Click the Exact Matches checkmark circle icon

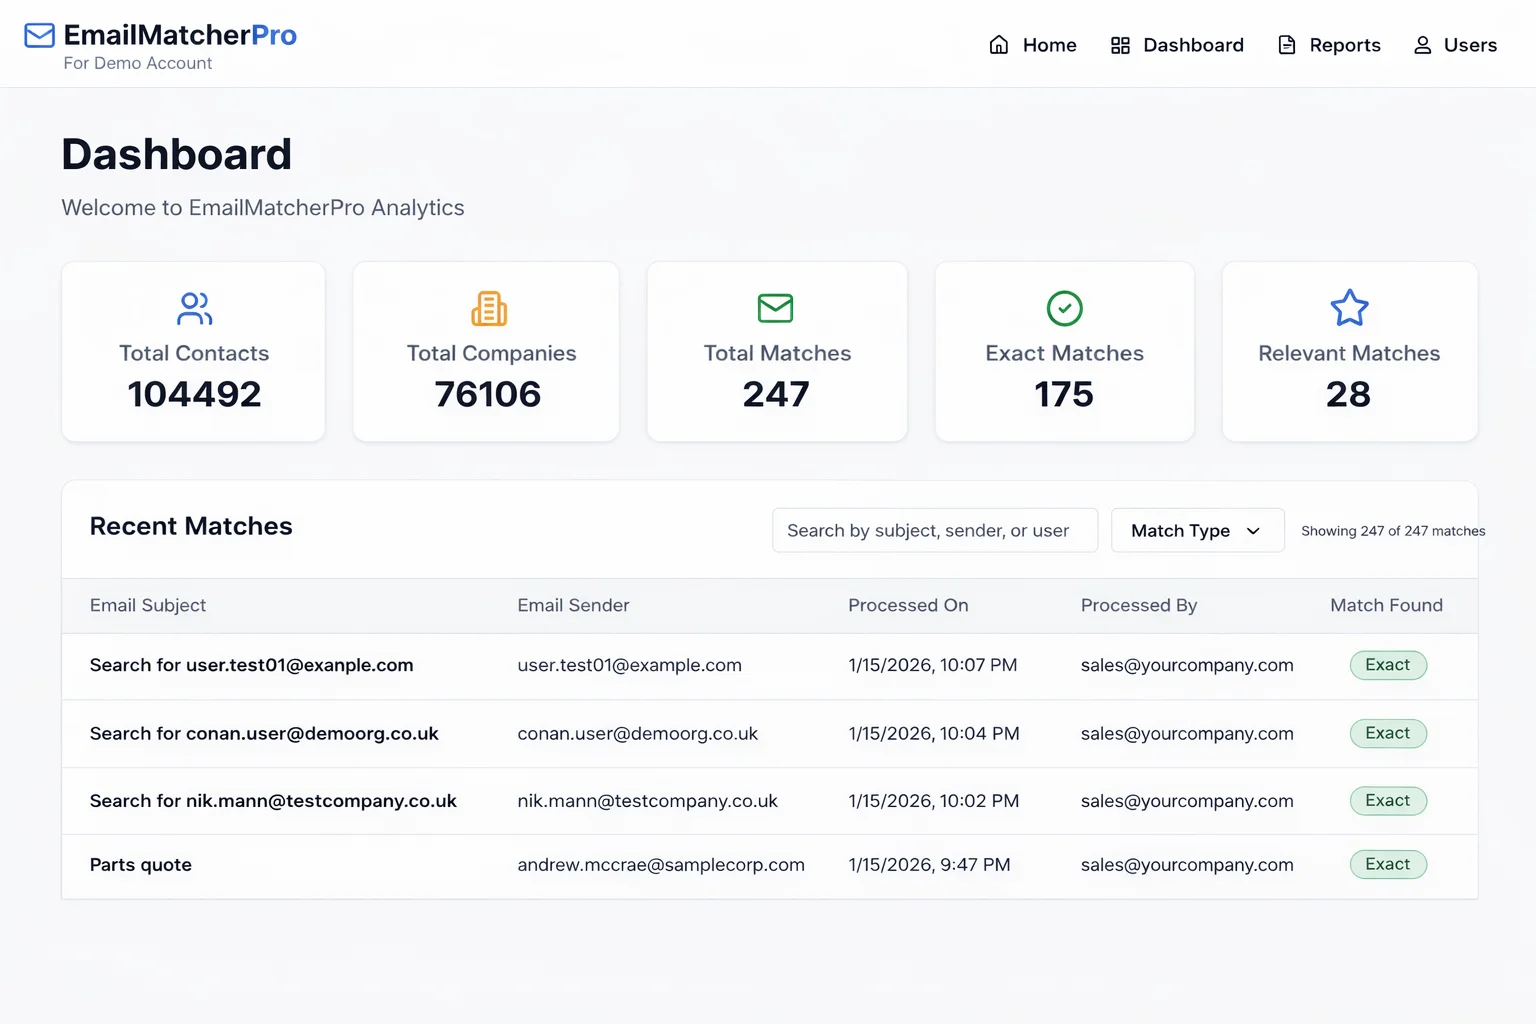[1064, 308]
